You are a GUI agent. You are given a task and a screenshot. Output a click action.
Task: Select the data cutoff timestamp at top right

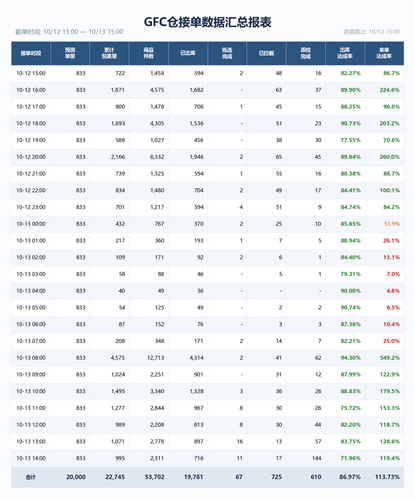click(372, 32)
